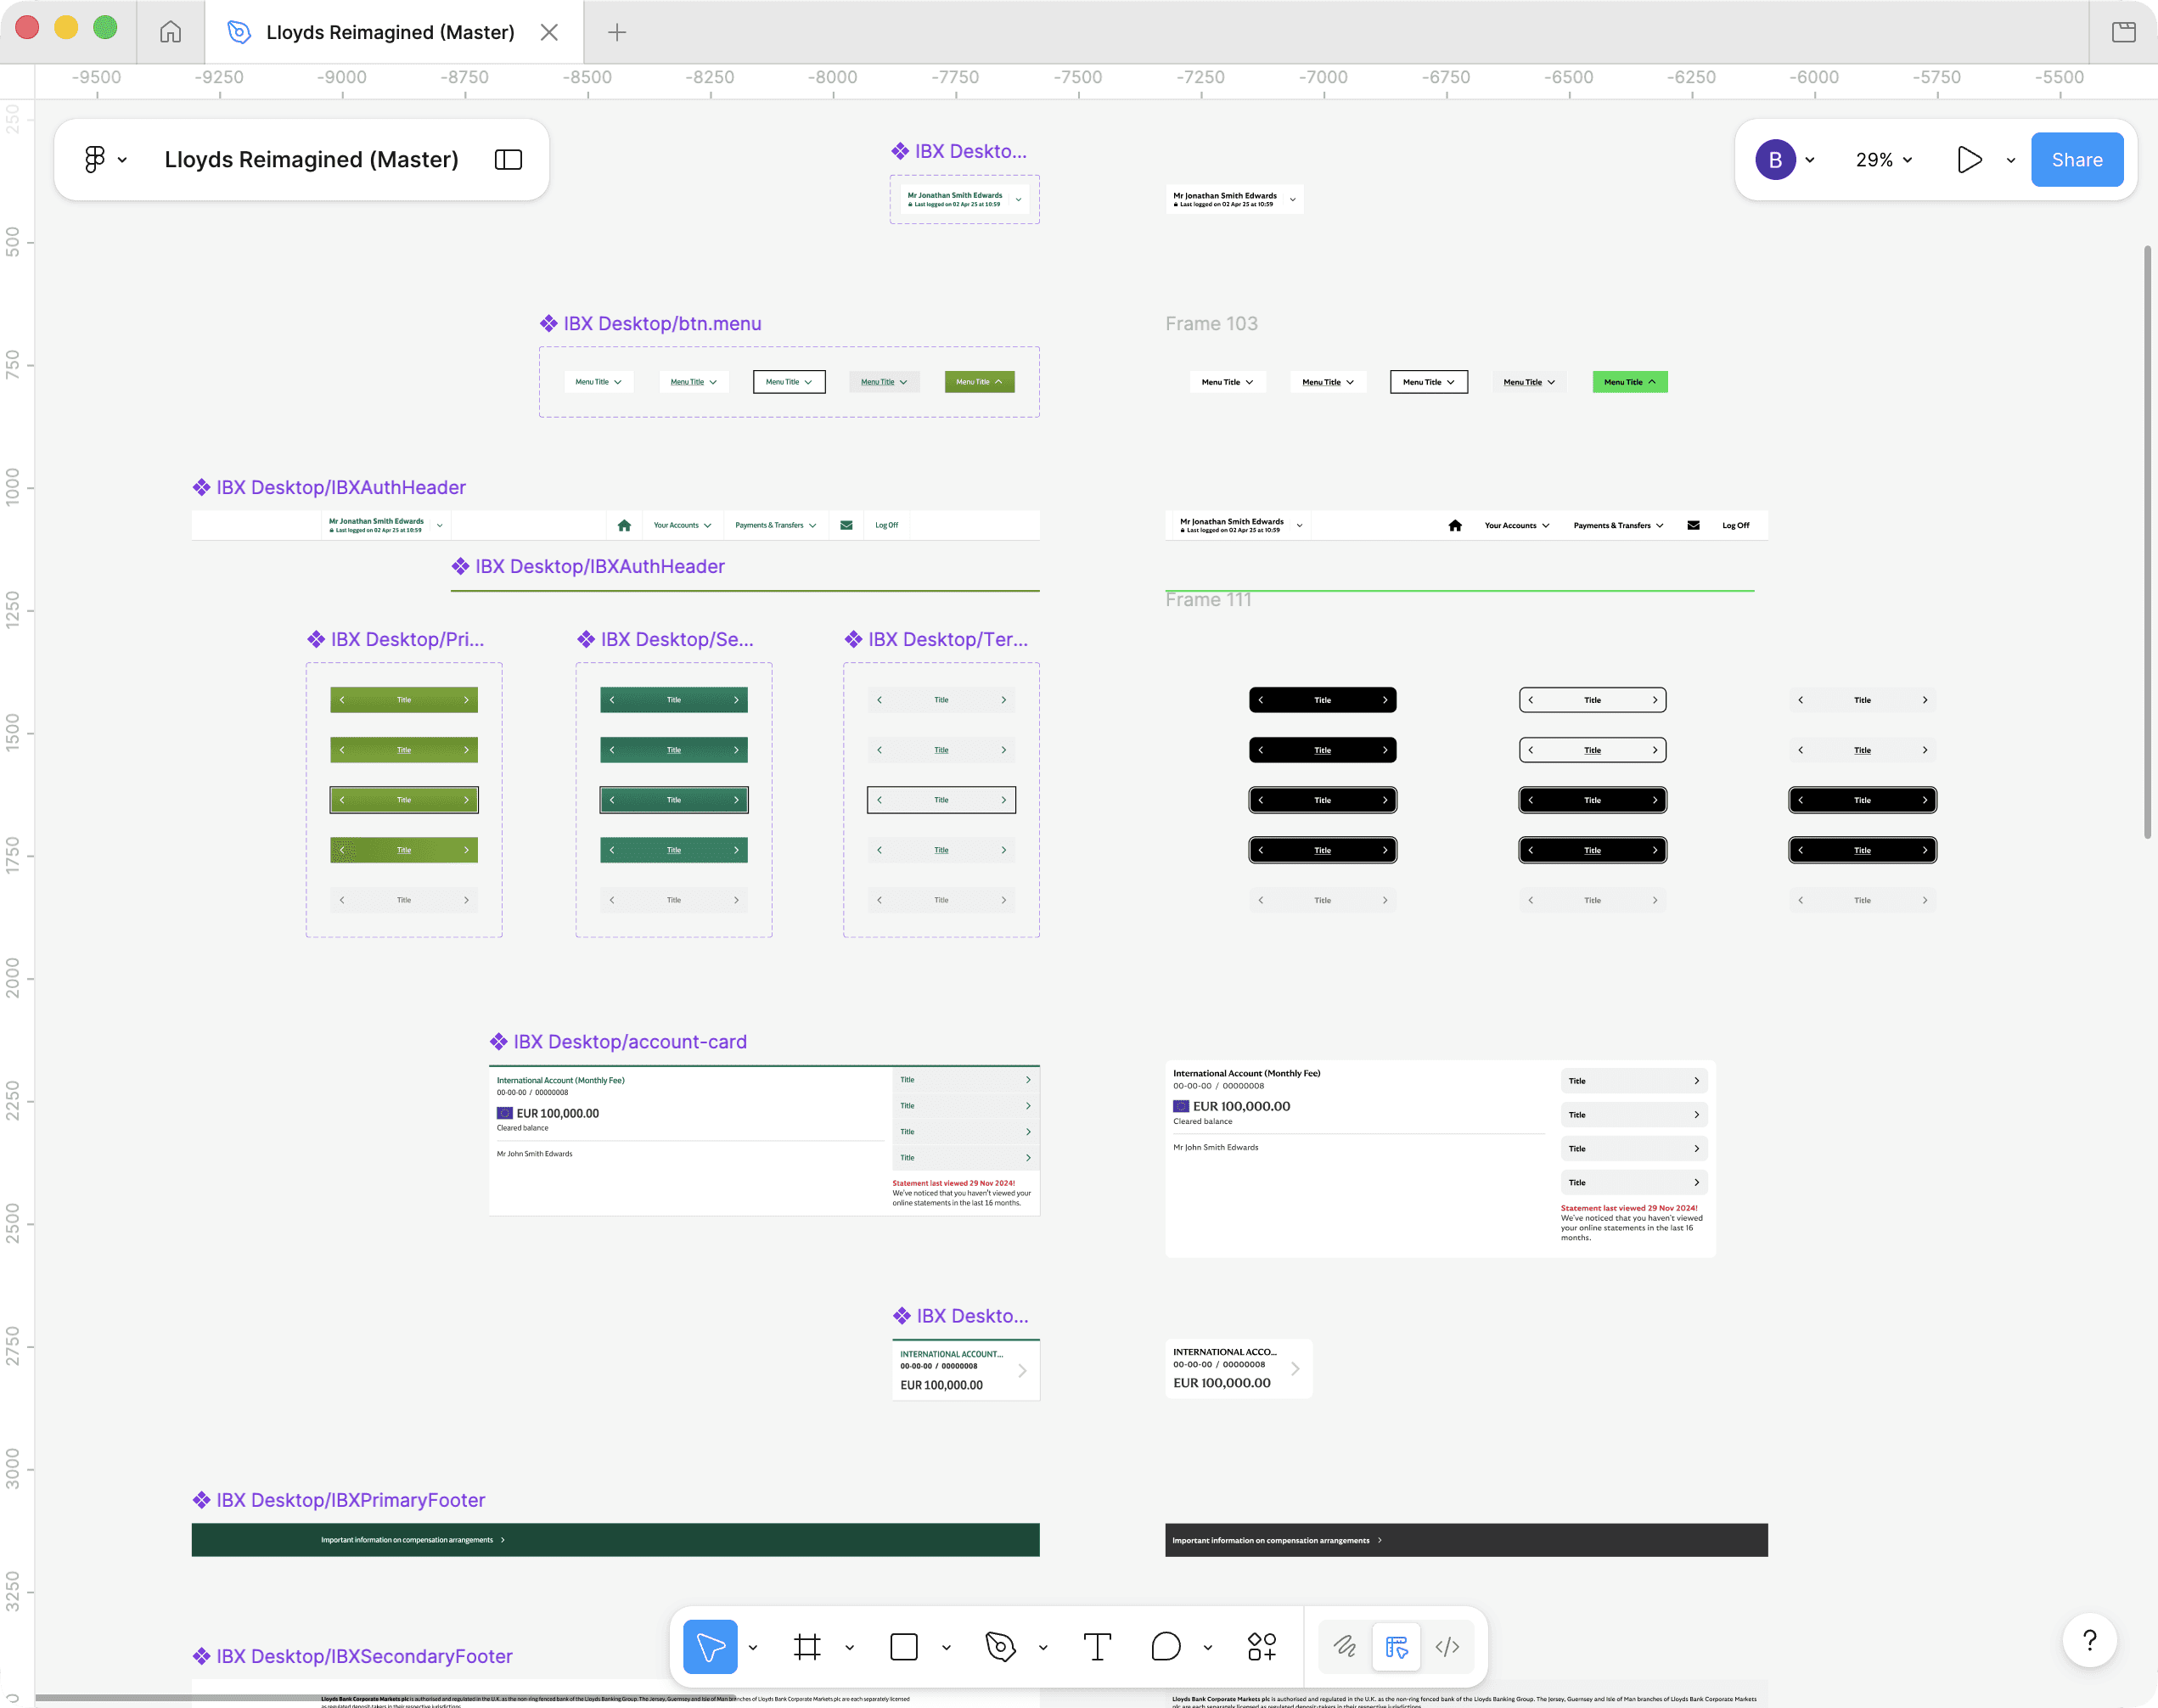Switch to Lloyds Reimagined (Master) tab

point(390,32)
